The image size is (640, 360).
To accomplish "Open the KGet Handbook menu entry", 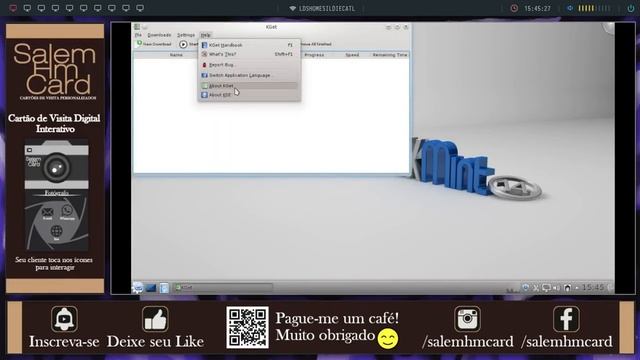I will [249, 45].
